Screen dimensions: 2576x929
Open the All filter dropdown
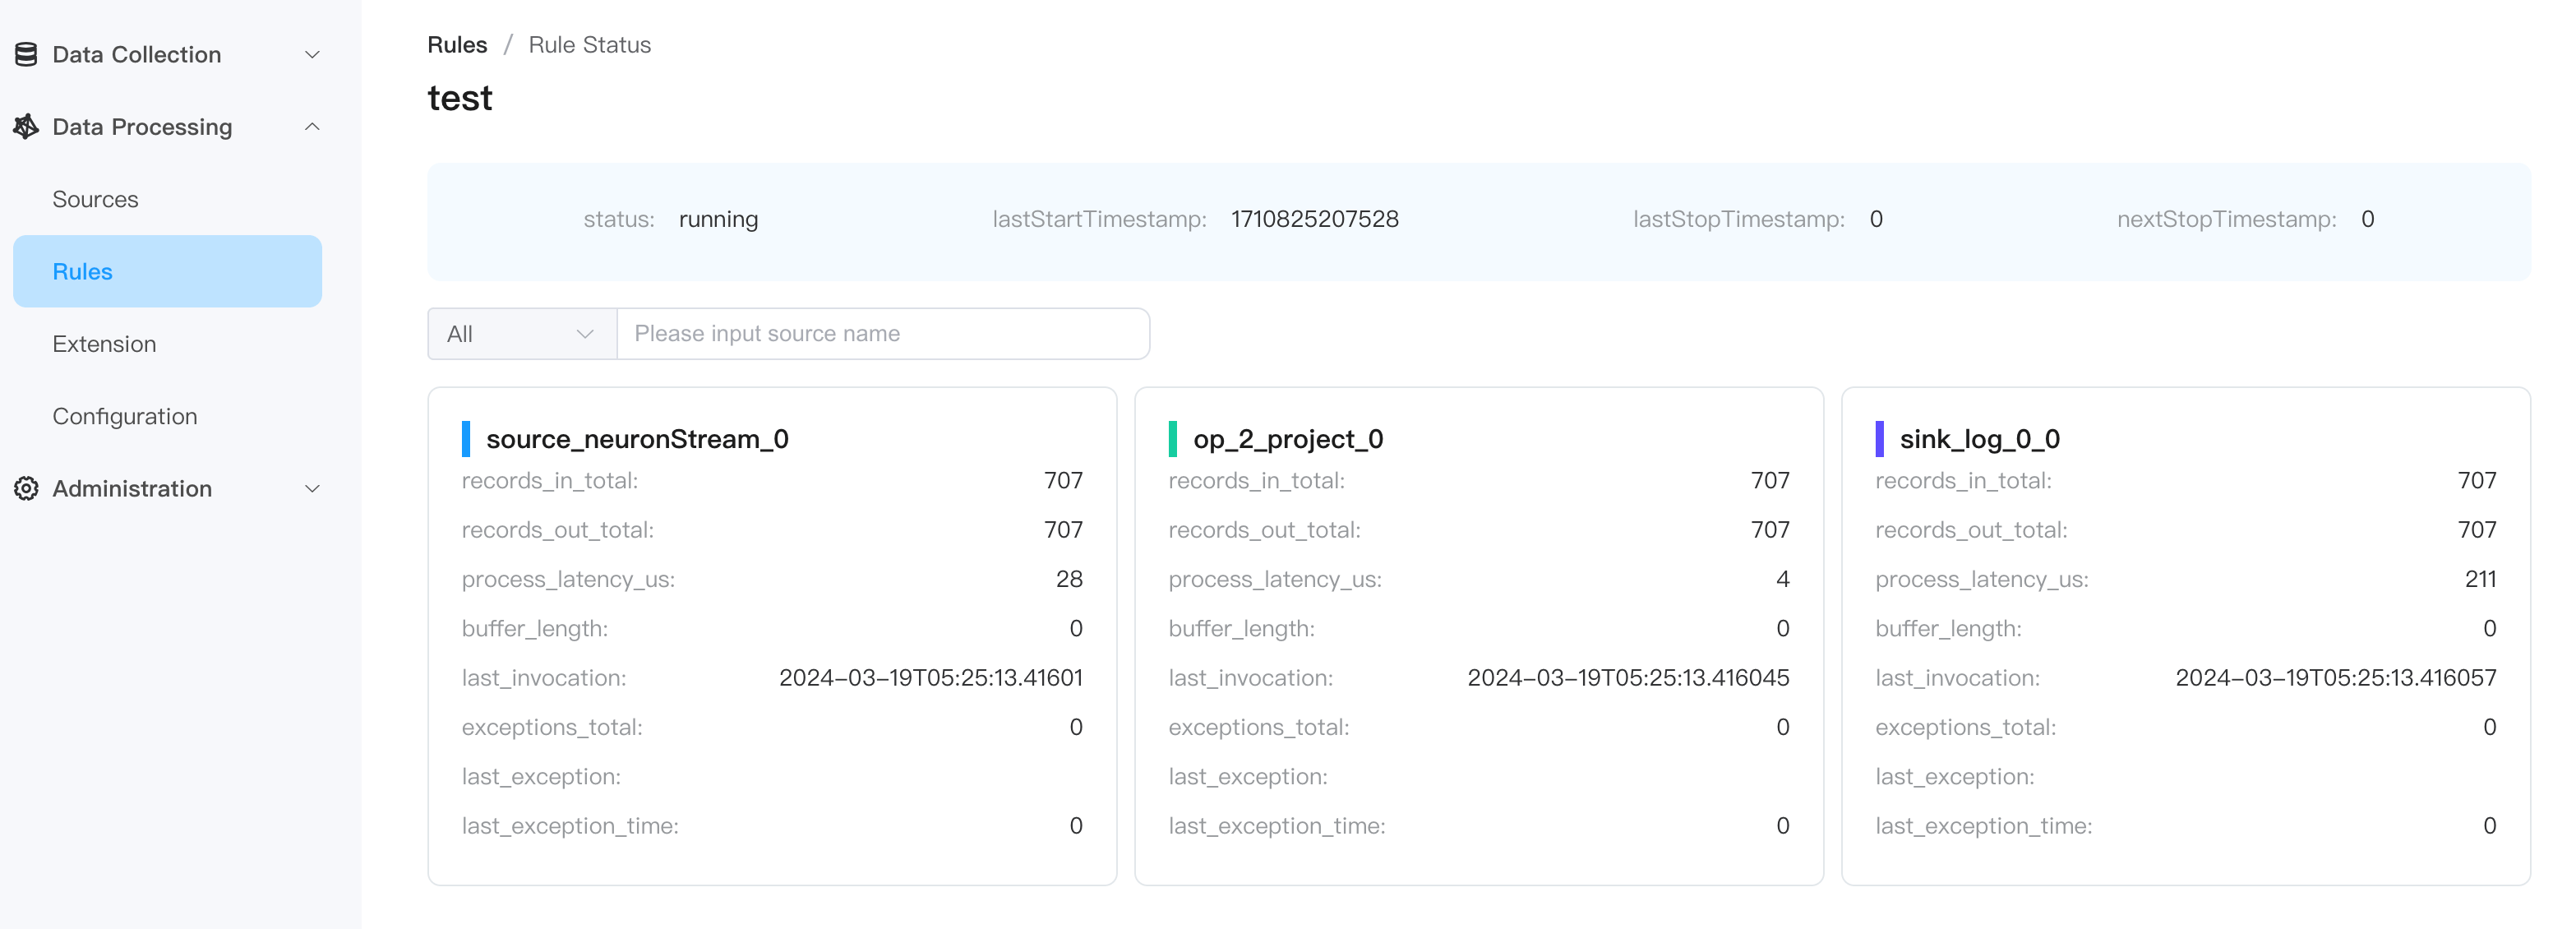521,334
